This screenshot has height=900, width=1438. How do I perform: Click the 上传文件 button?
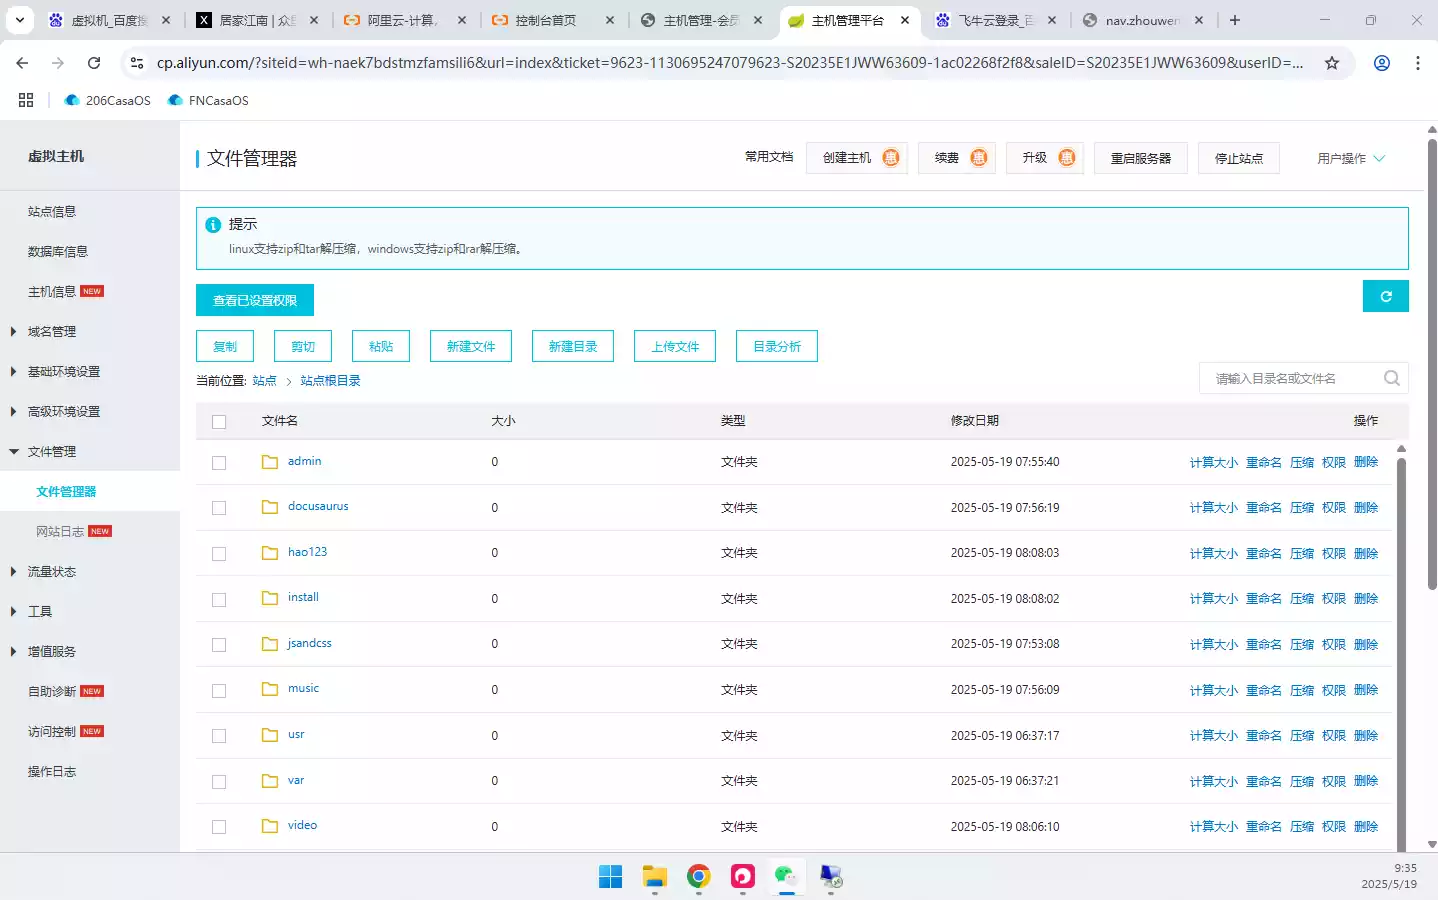[x=675, y=346]
